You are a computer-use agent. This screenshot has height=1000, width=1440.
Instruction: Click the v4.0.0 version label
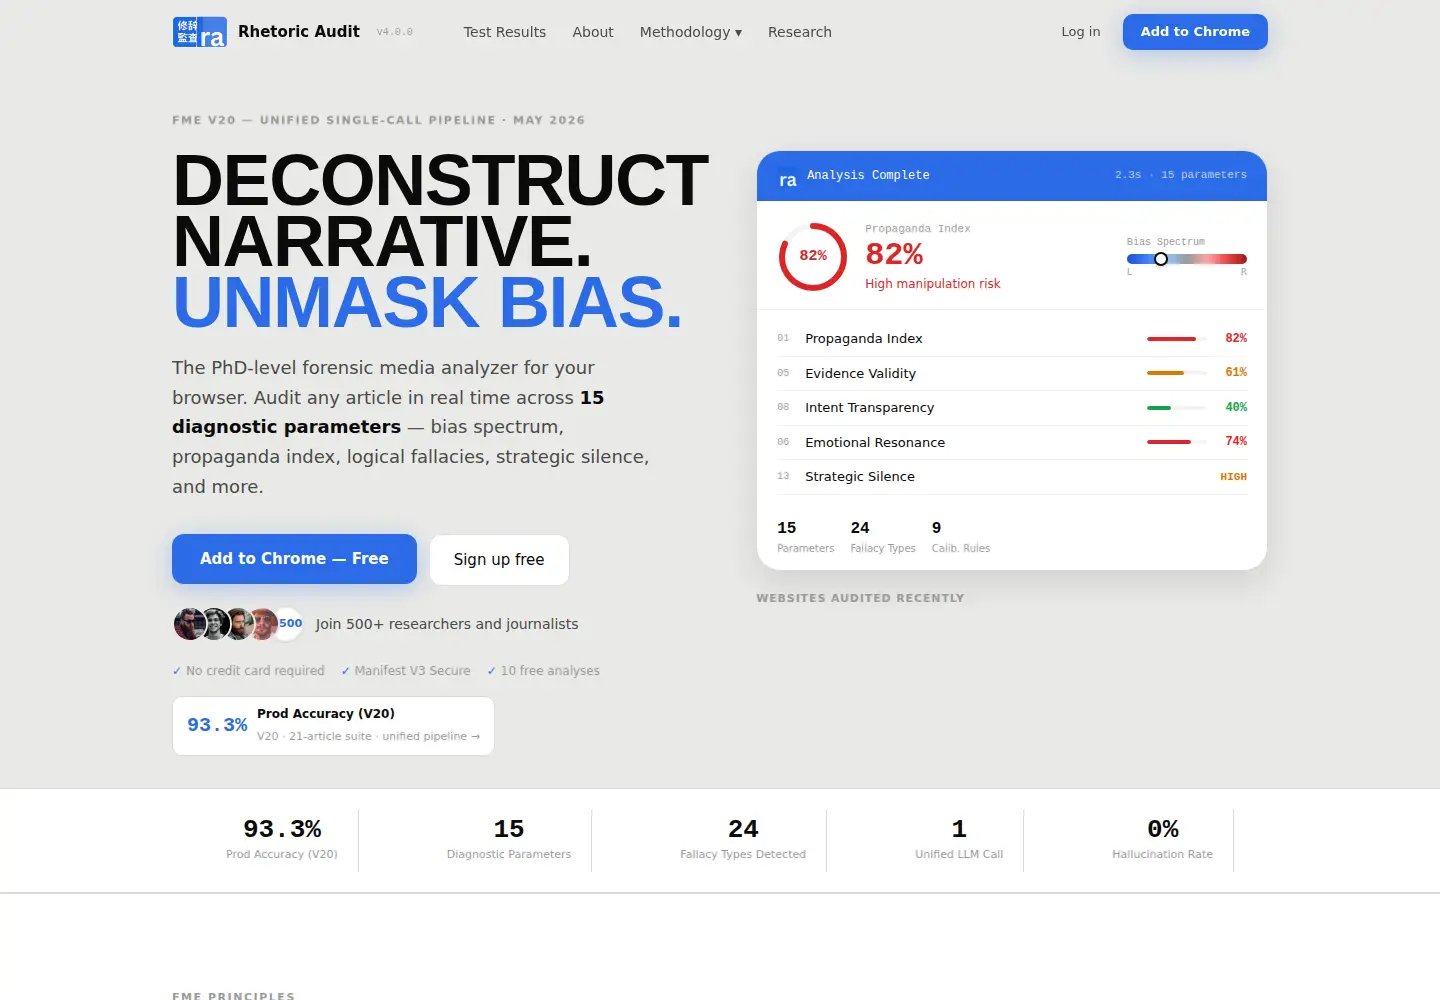(395, 32)
